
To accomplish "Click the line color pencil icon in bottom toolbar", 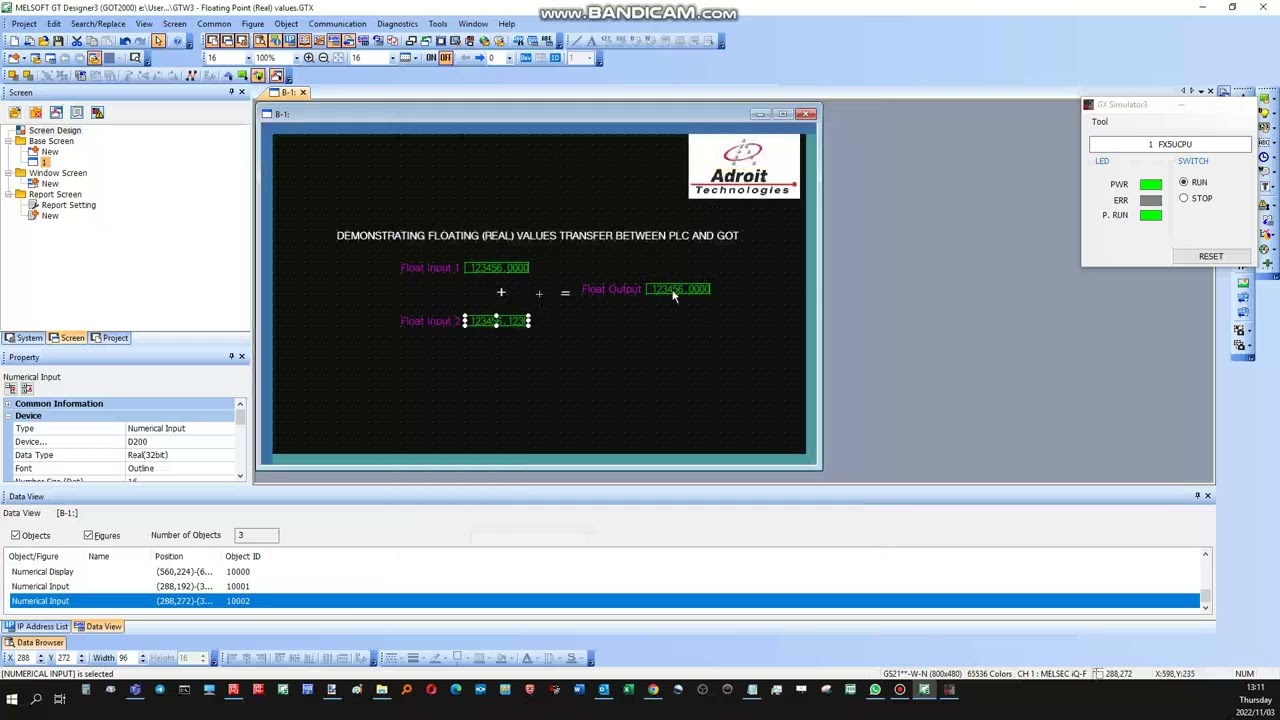I will point(435,658).
